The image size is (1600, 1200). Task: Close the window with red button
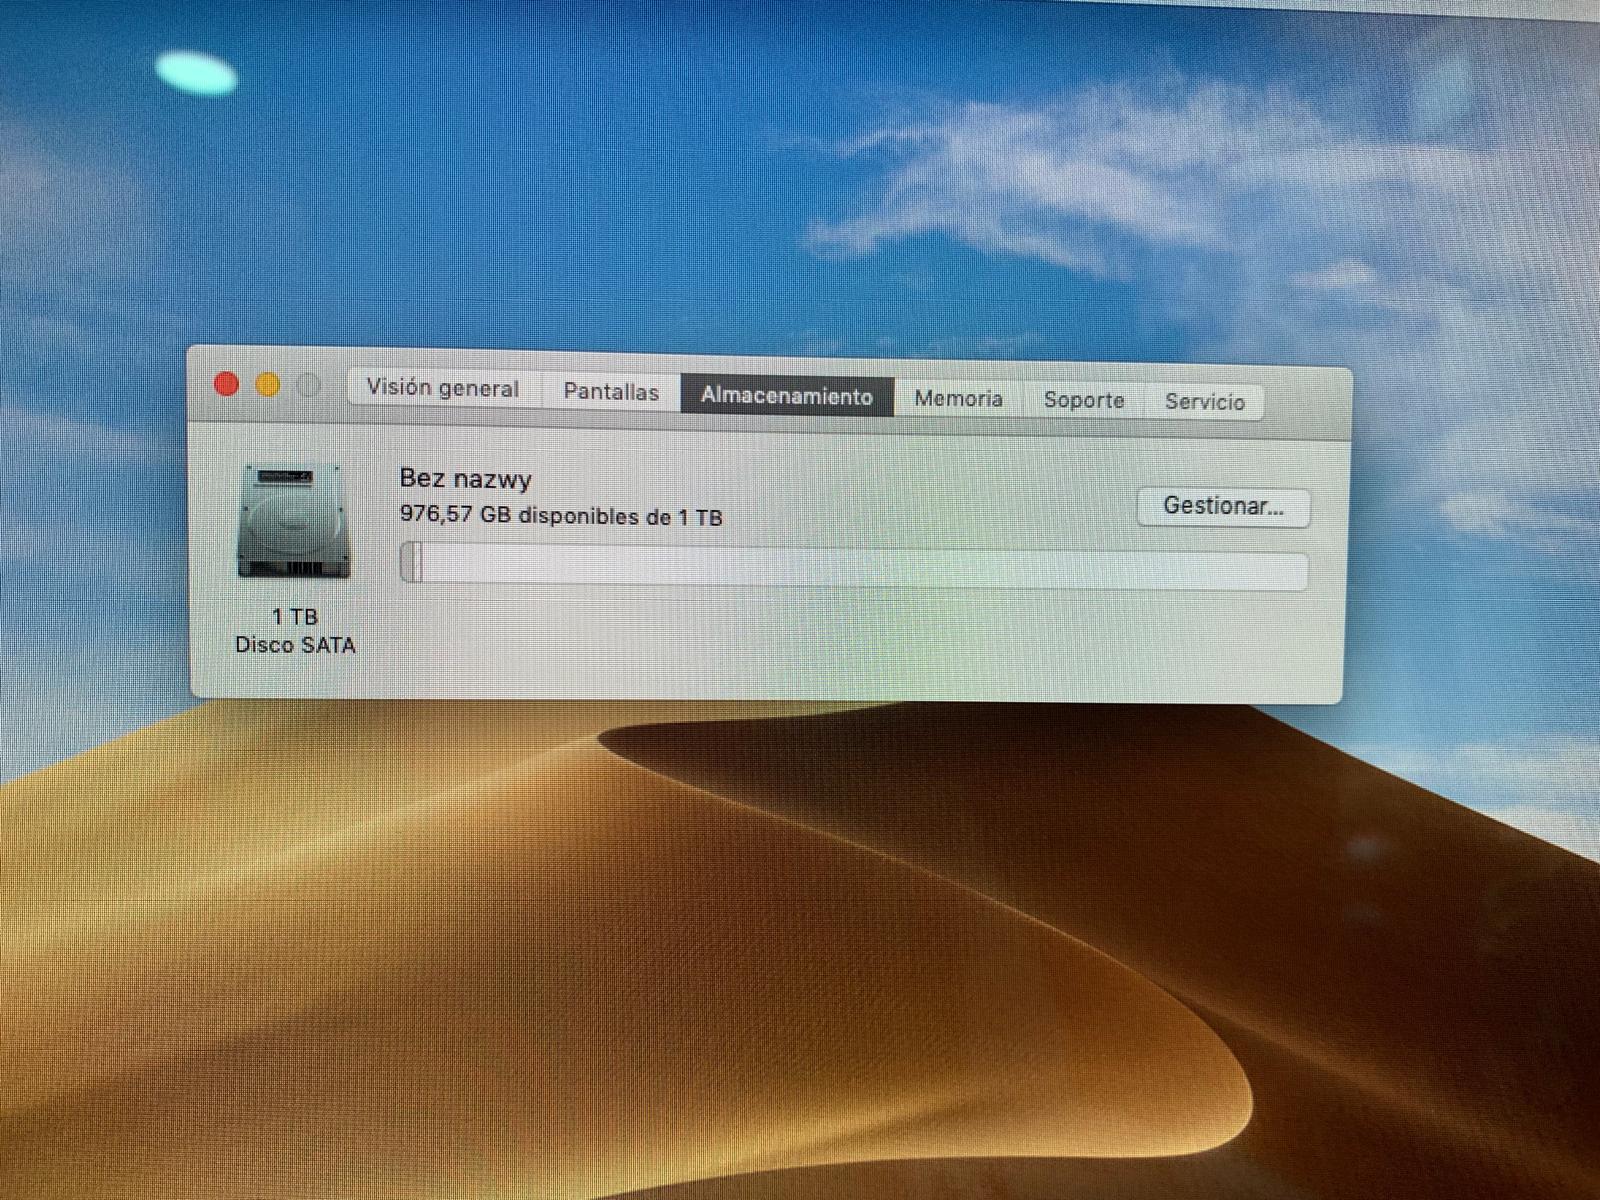coord(227,384)
